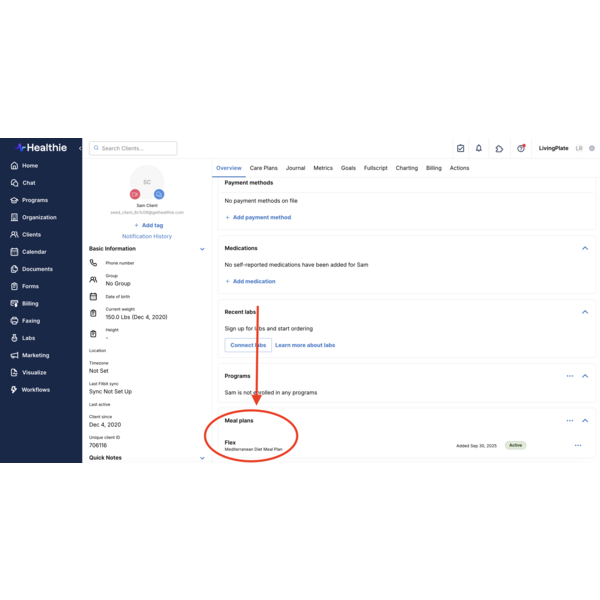Open Programs card three-dot menu
The width and height of the screenshot is (600, 600).
[x=570, y=376]
